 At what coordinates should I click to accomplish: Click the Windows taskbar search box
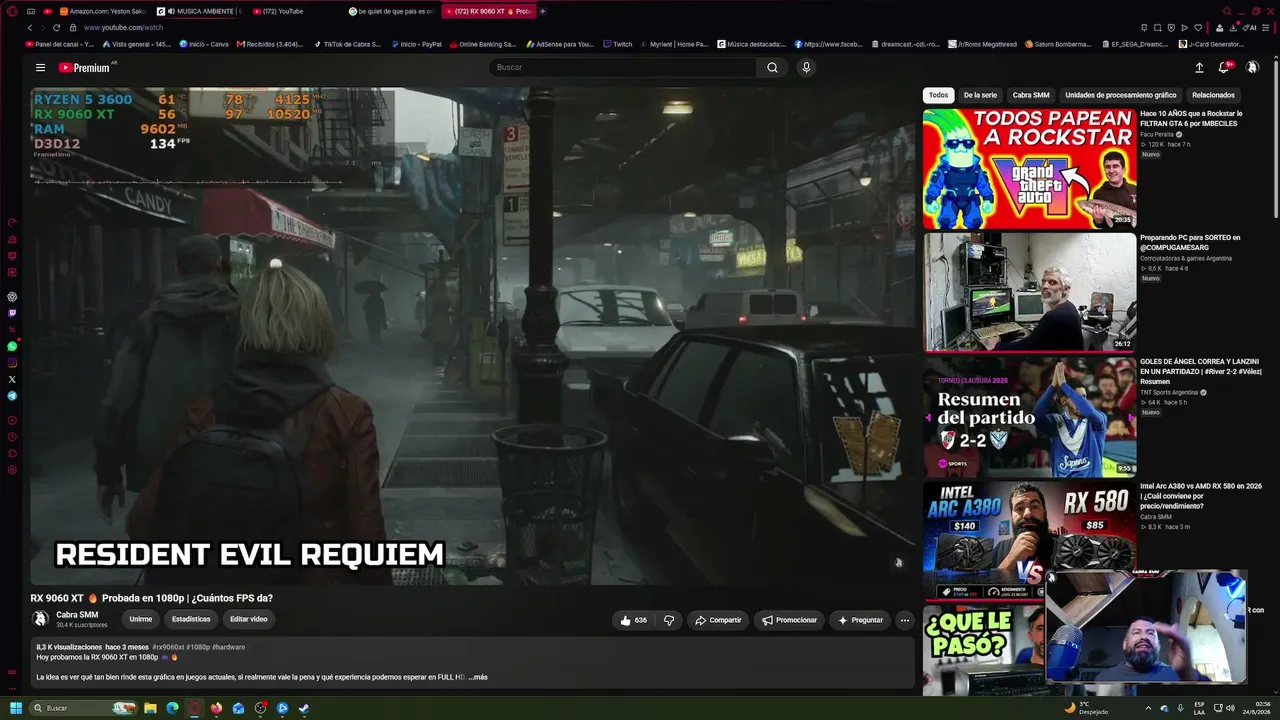83,708
